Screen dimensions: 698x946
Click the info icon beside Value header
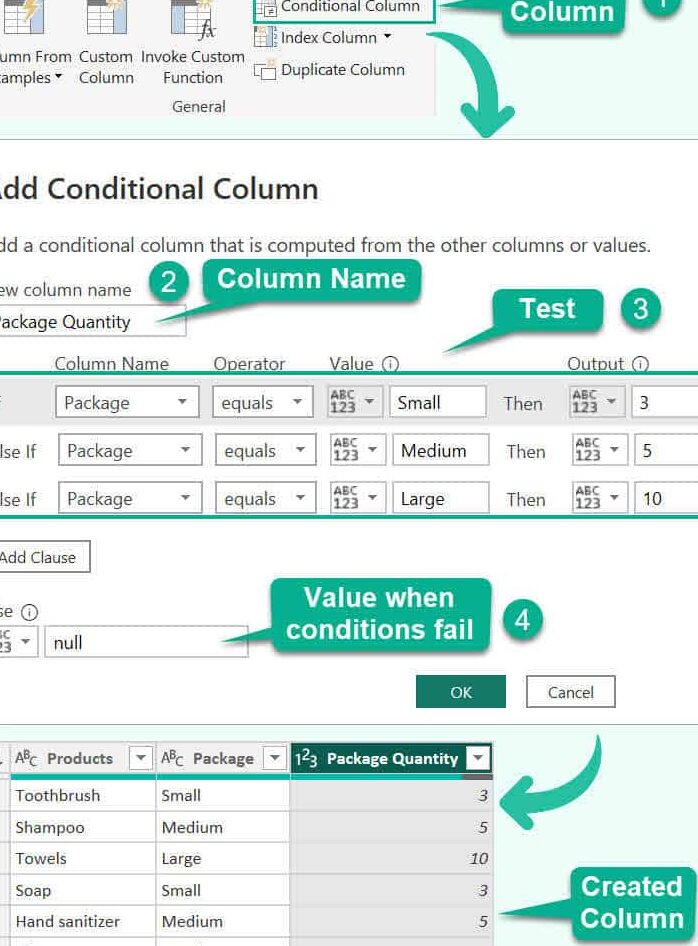[390, 365]
